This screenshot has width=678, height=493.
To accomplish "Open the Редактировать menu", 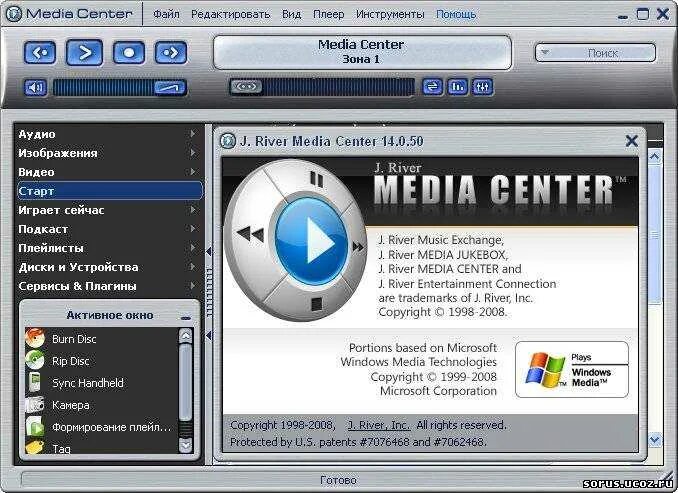I will [x=230, y=14].
